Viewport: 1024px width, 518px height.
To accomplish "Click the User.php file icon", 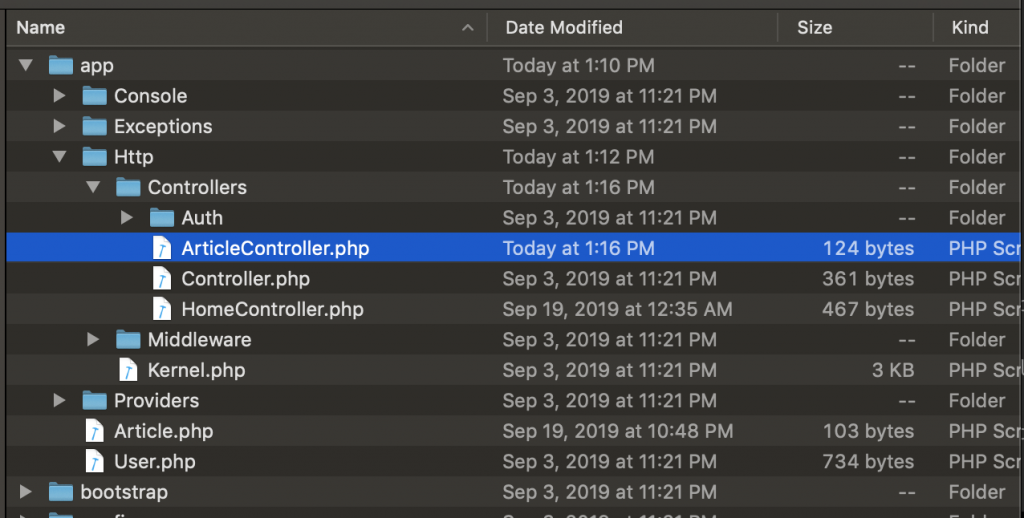I will [x=95, y=462].
